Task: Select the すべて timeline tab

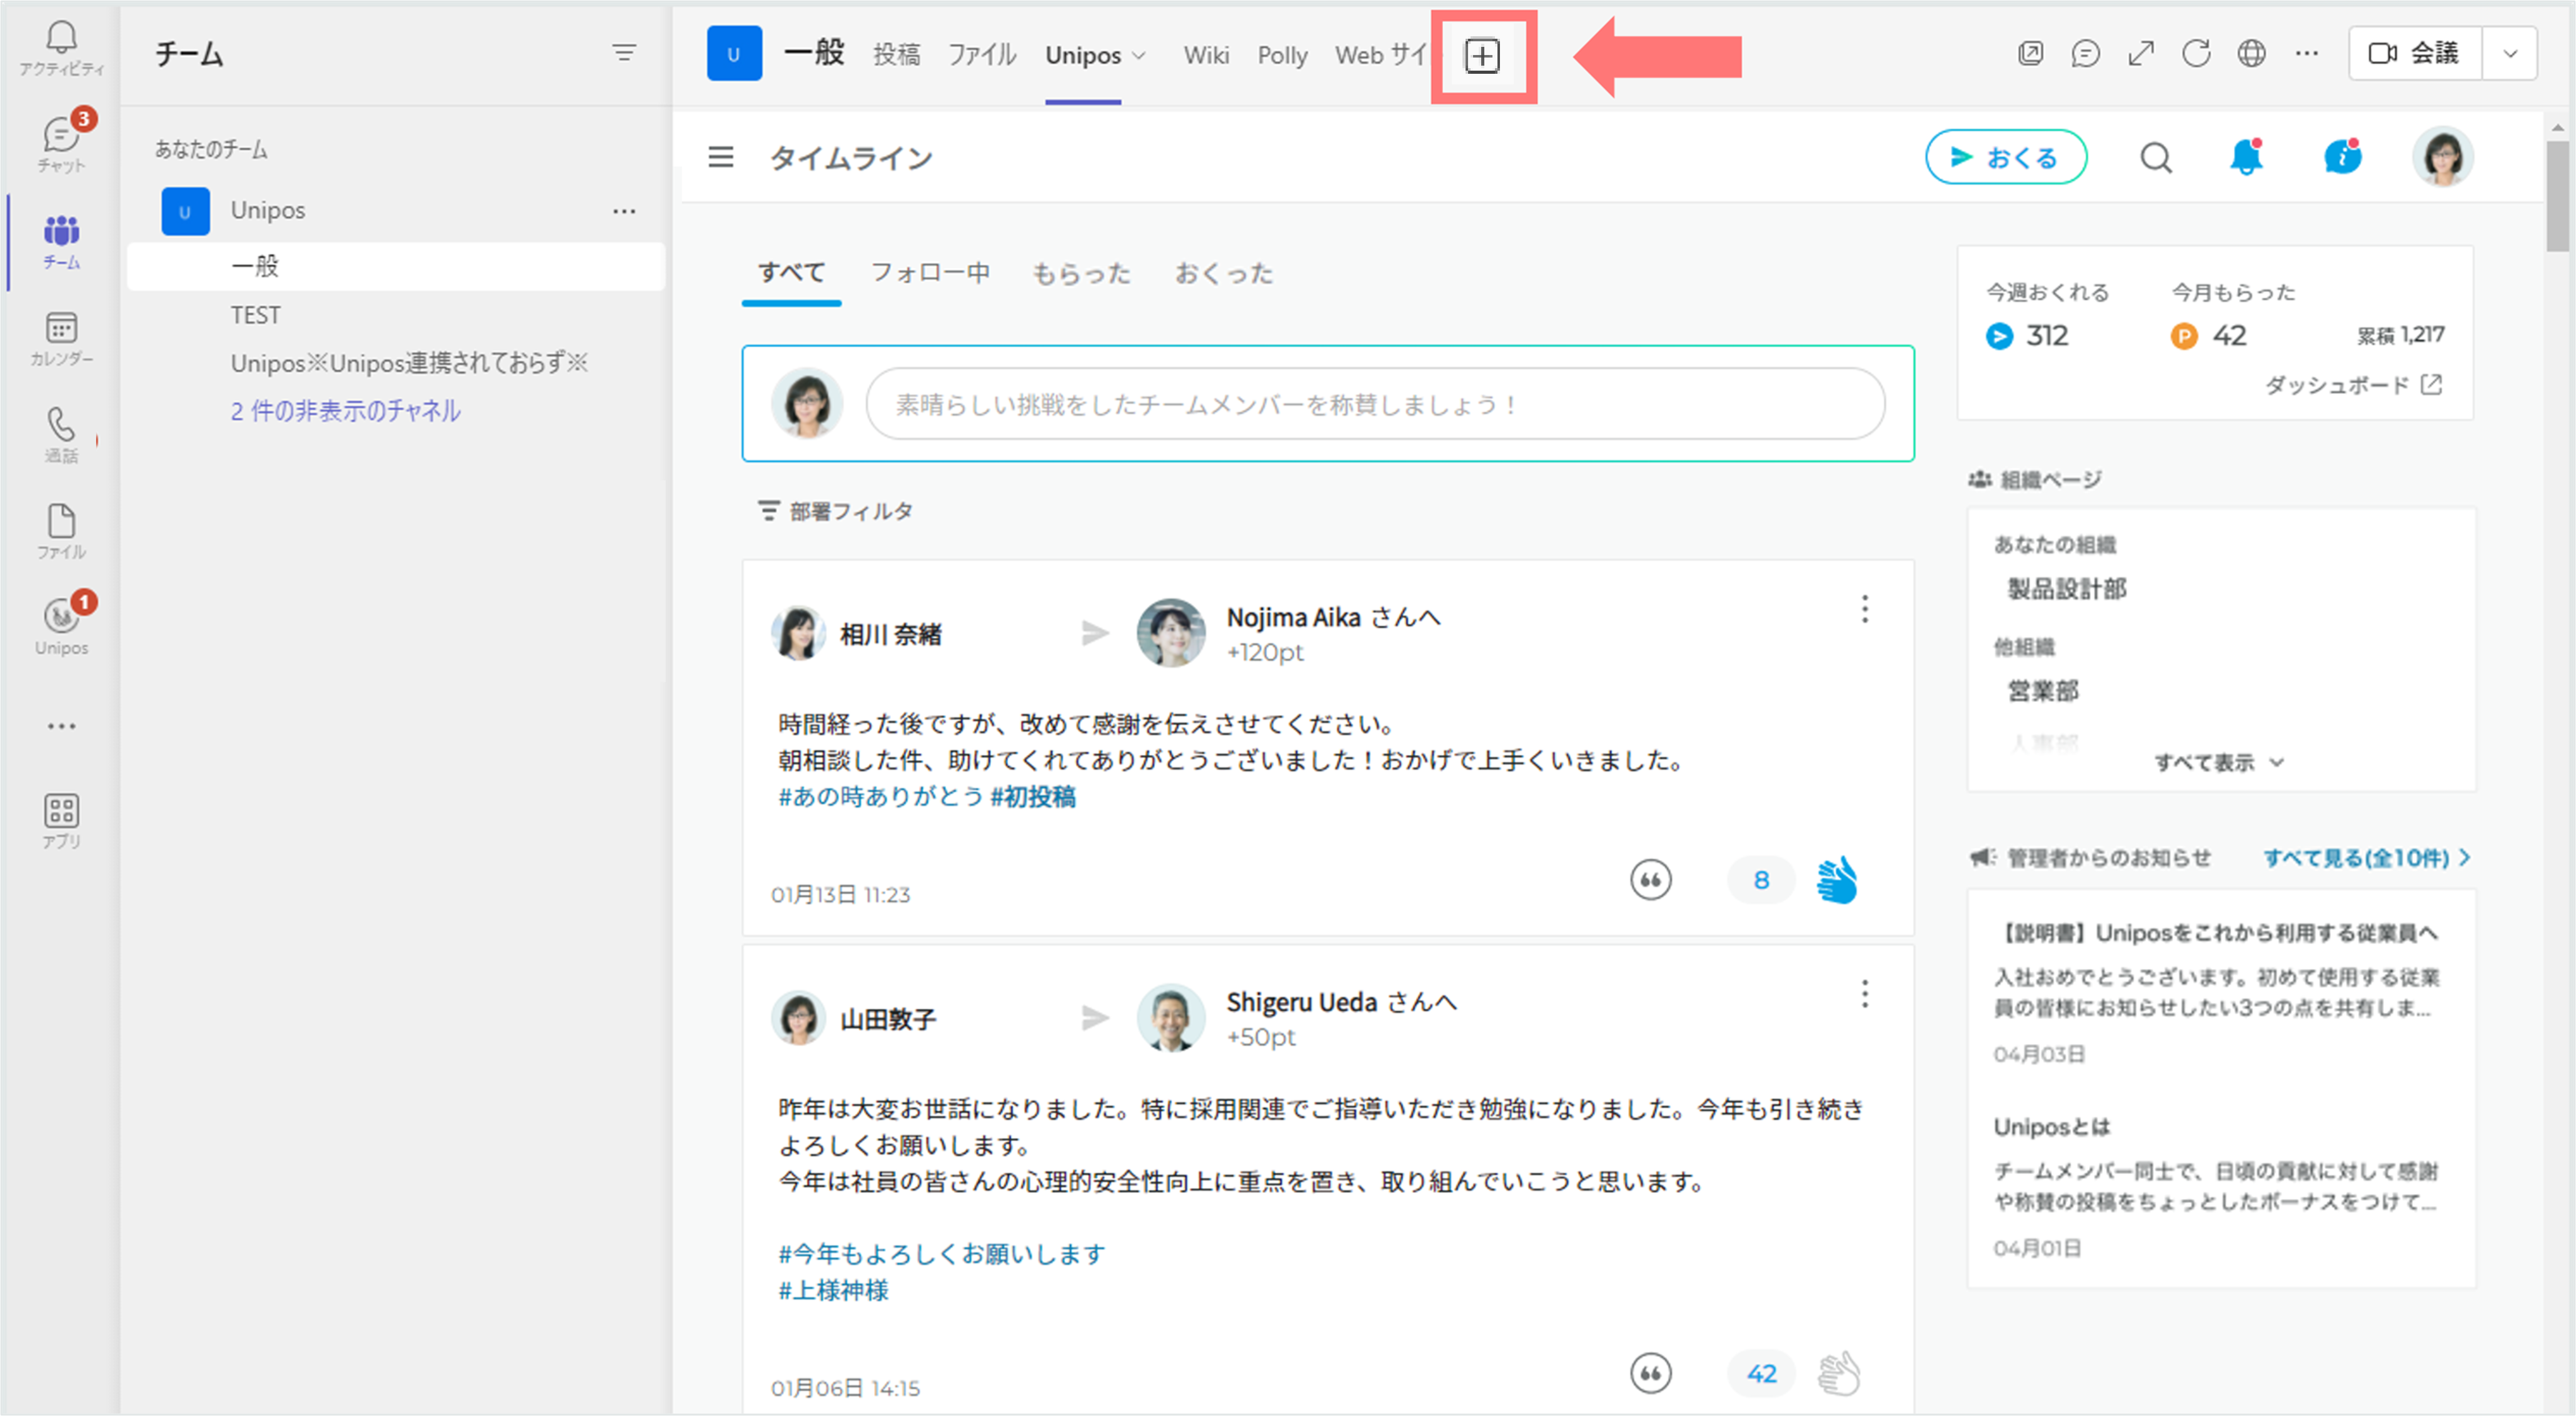Action: click(791, 273)
